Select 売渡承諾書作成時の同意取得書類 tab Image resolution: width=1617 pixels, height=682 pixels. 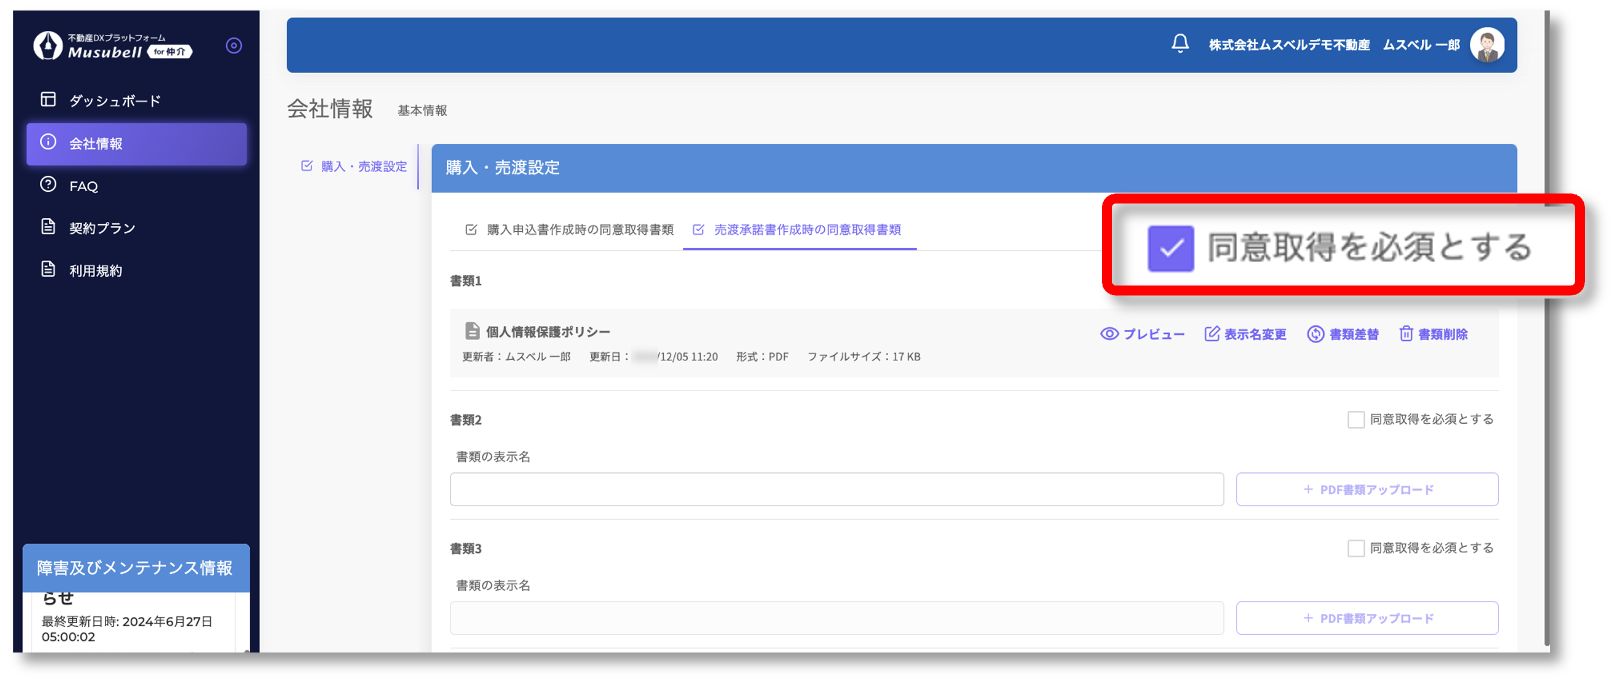pyautogui.click(x=799, y=230)
